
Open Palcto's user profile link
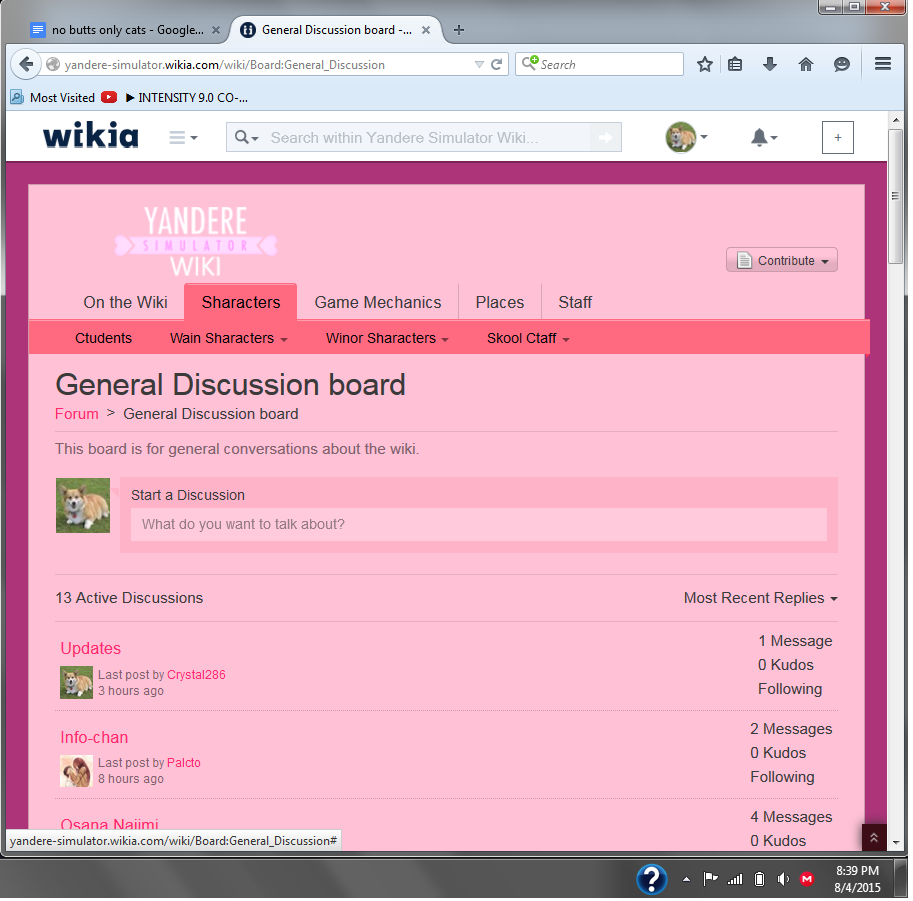click(x=183, y=763)
